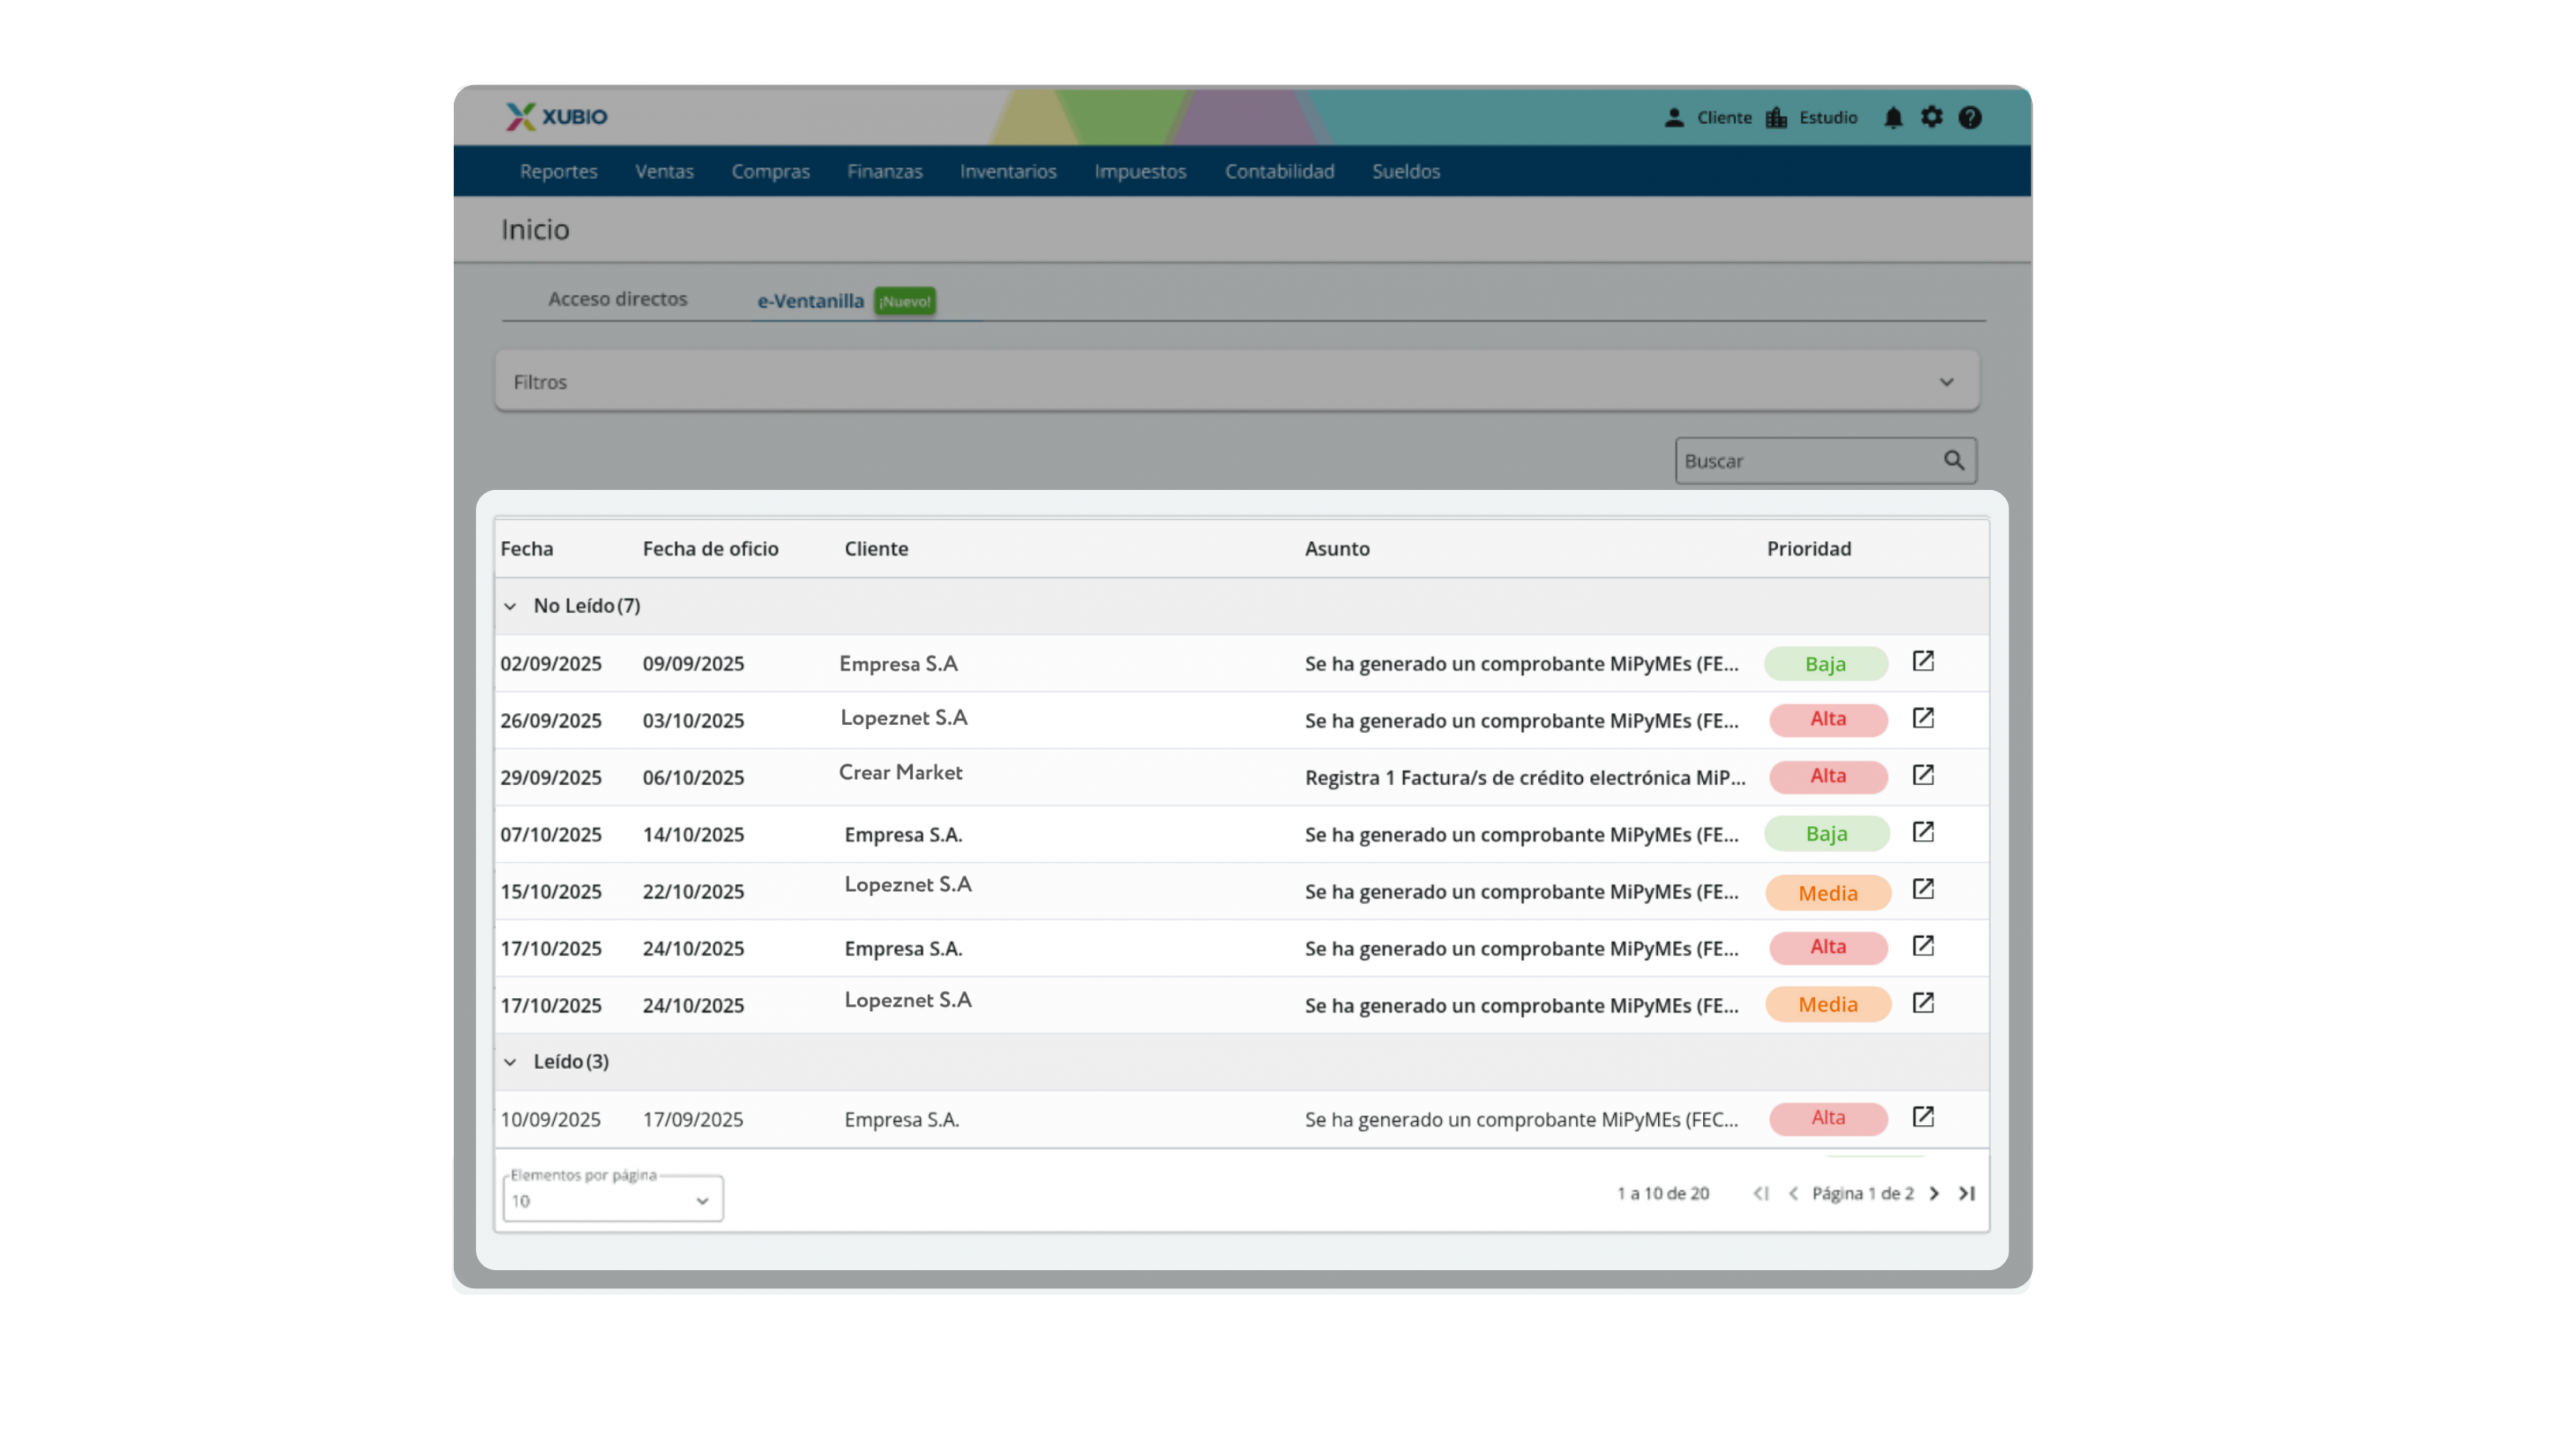Click the search magnifier icon

point(1953,460)
